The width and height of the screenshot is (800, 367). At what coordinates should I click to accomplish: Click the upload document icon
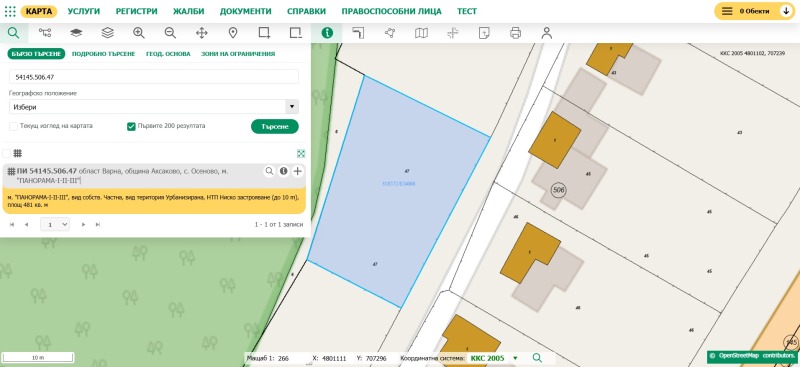point(484,33)
